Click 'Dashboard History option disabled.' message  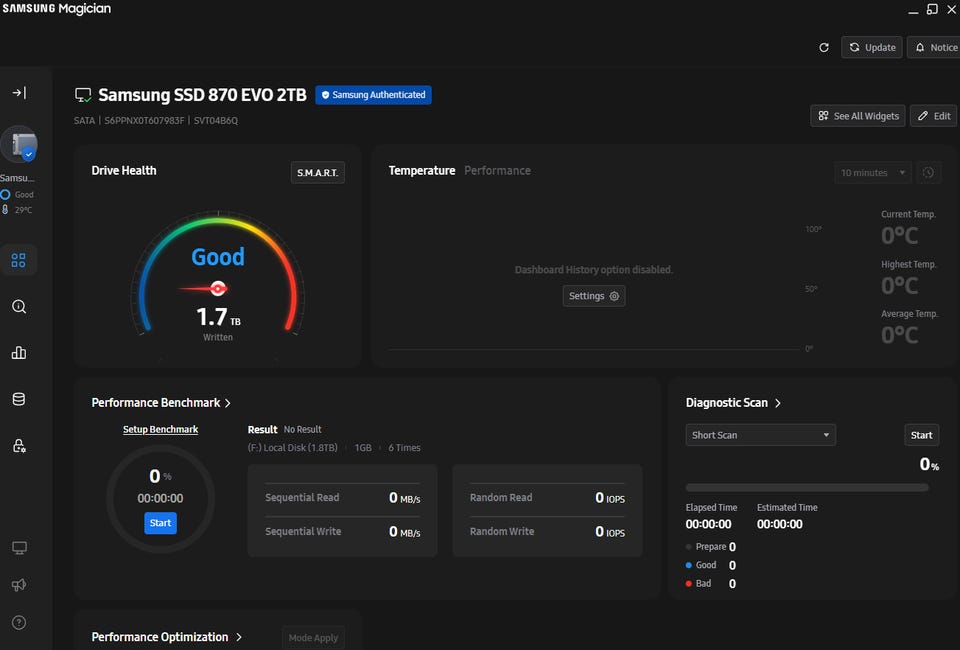pyautogui.click(x=593, y=270)
